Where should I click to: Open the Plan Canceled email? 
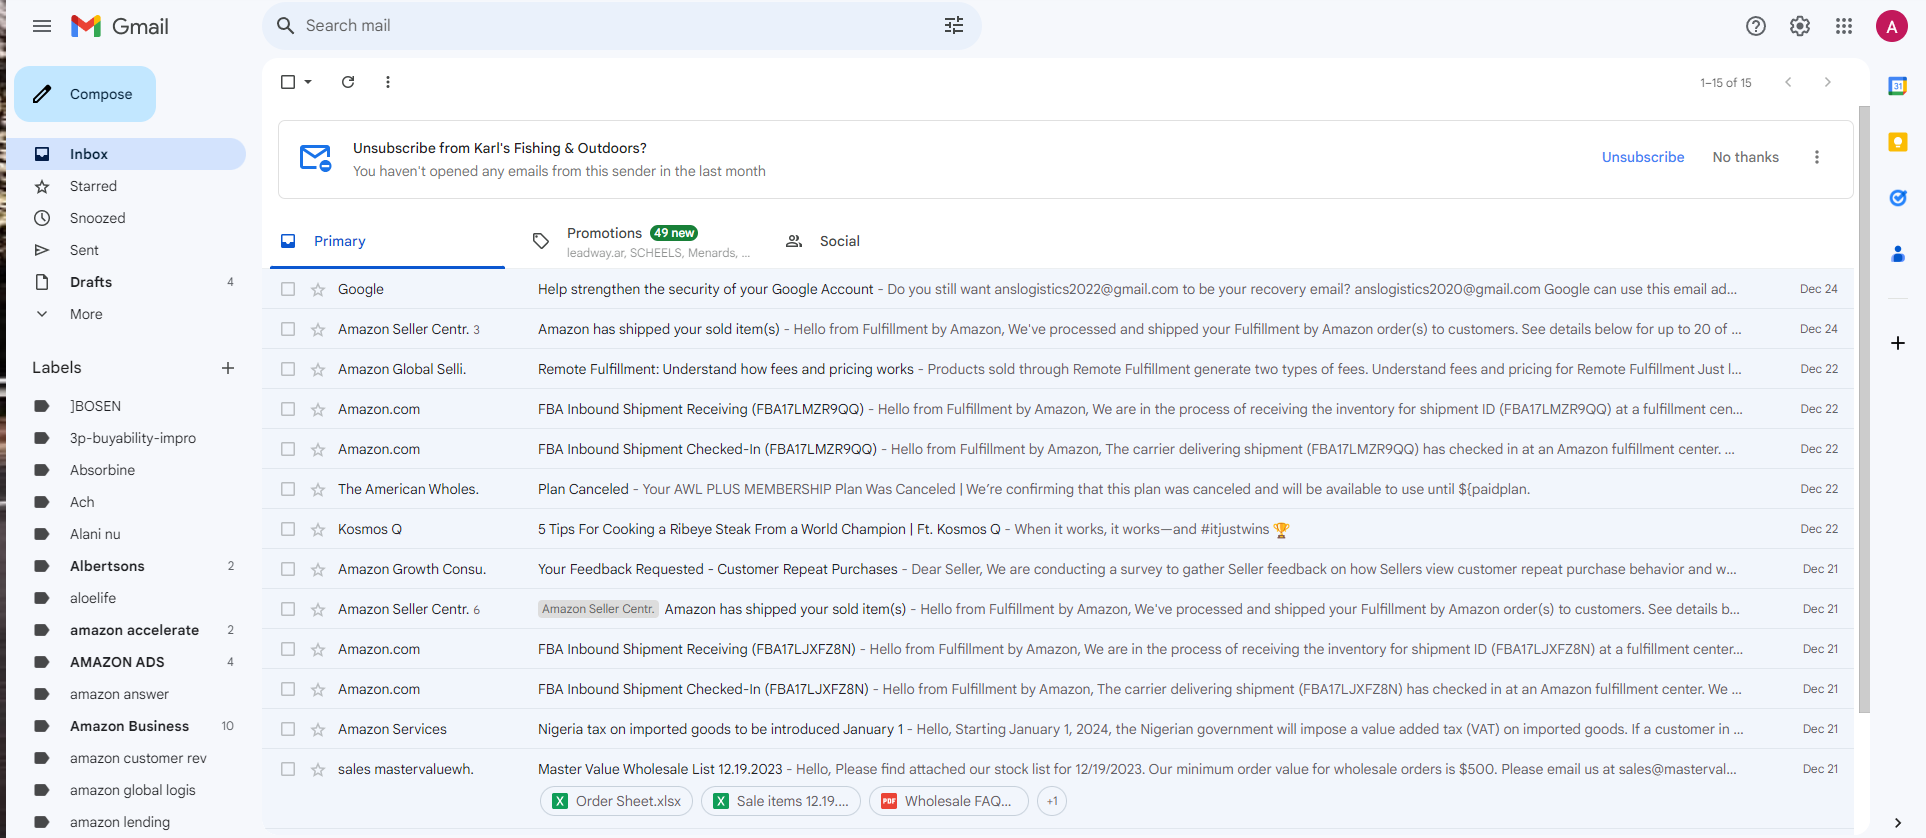pyautogui.click(x=1058, y=489)
